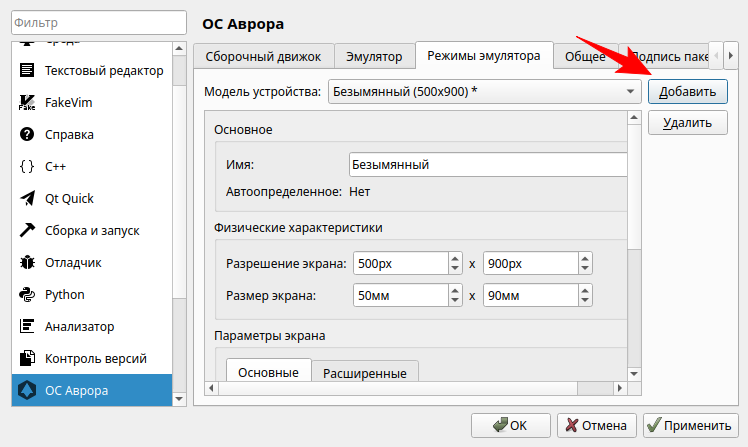Increase the 90мм screen size value

click(585, 290)
